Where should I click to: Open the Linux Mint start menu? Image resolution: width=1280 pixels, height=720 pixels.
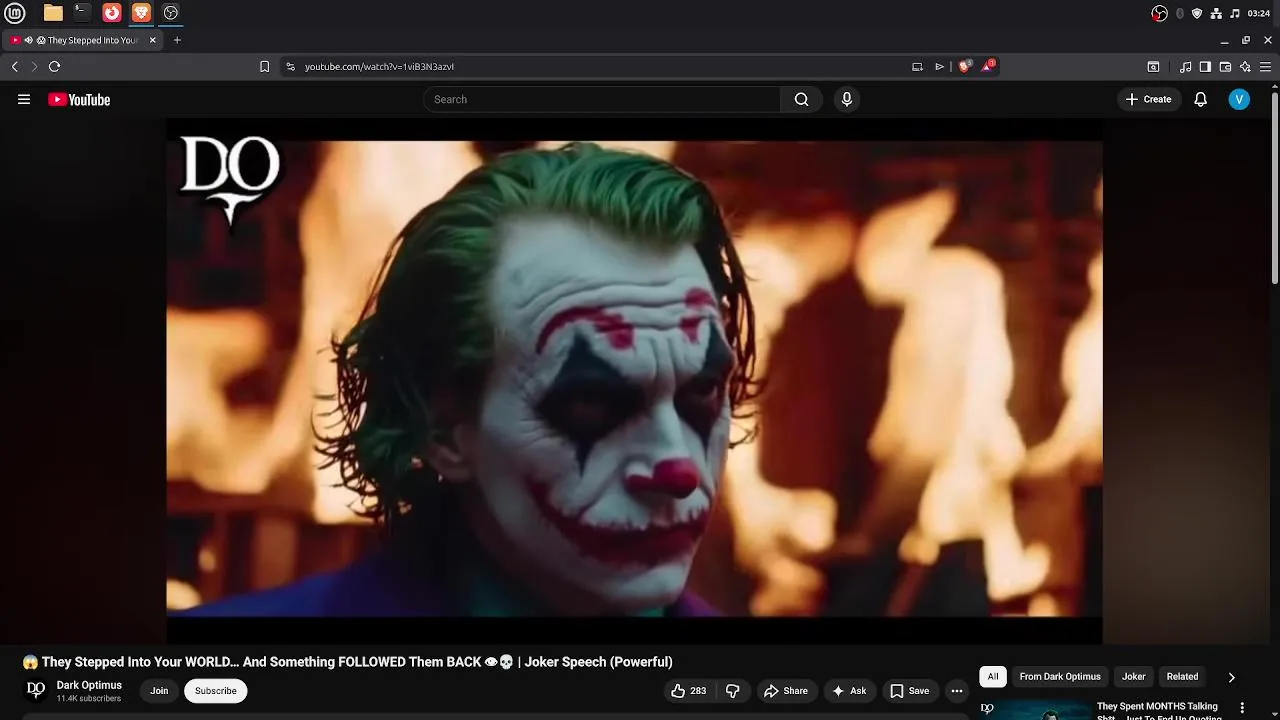(x=14, y=13)
